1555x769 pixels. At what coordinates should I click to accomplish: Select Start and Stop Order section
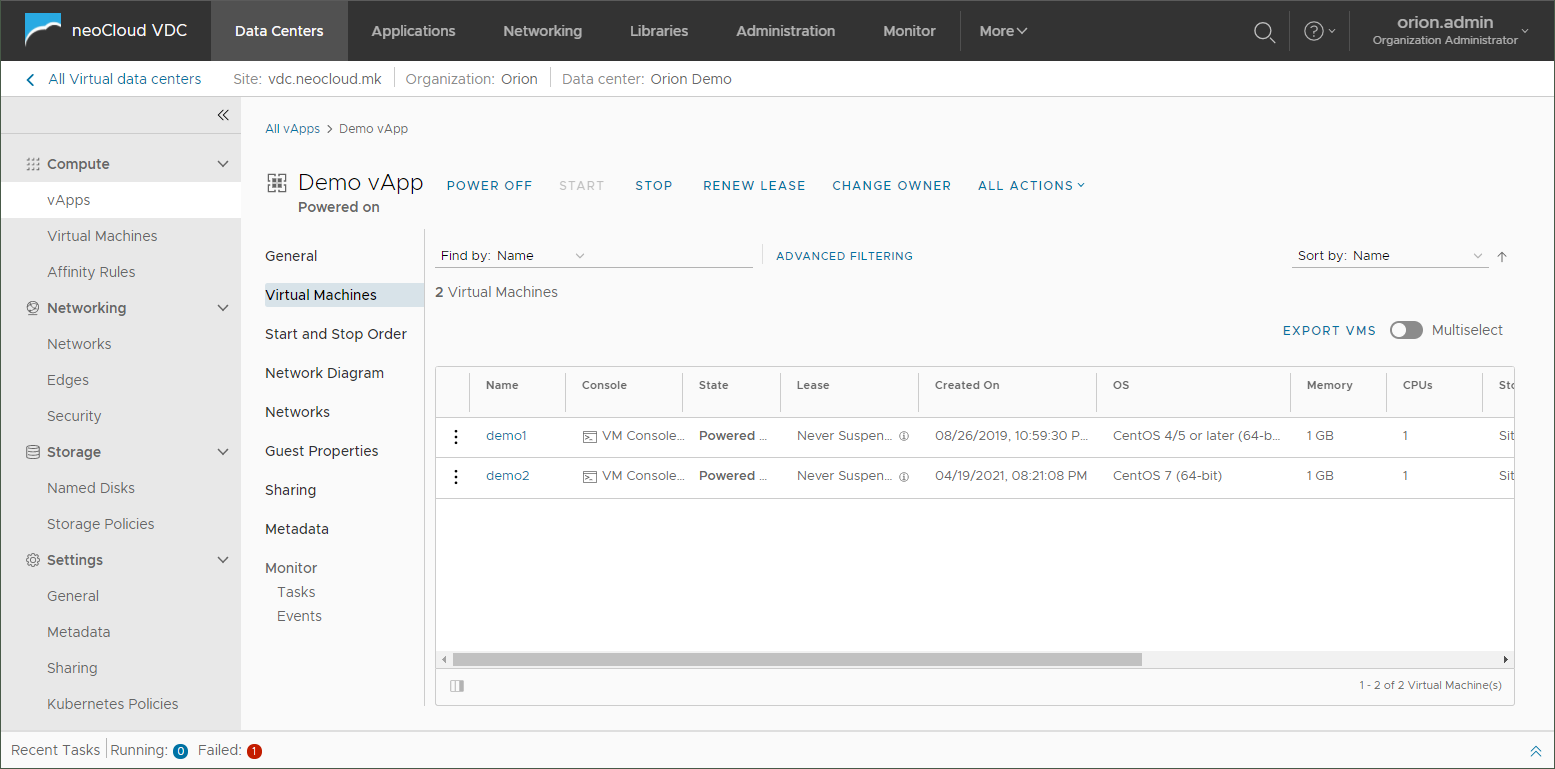tap(336, 334)
